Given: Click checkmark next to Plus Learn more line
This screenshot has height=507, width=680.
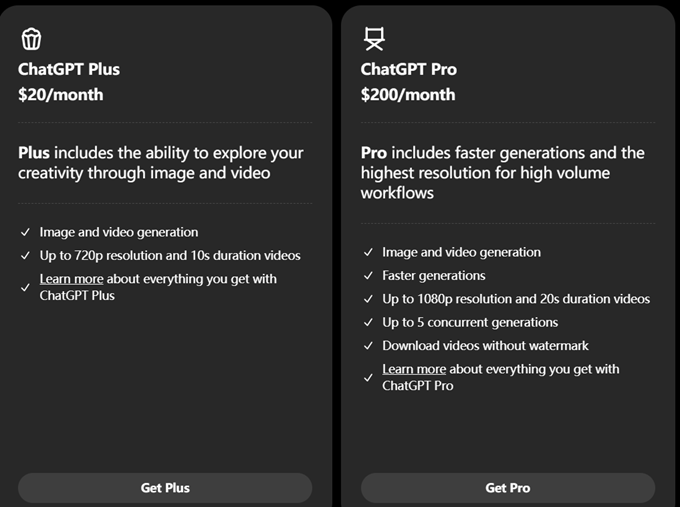Looking at the screenshot, I should point(25,287).
